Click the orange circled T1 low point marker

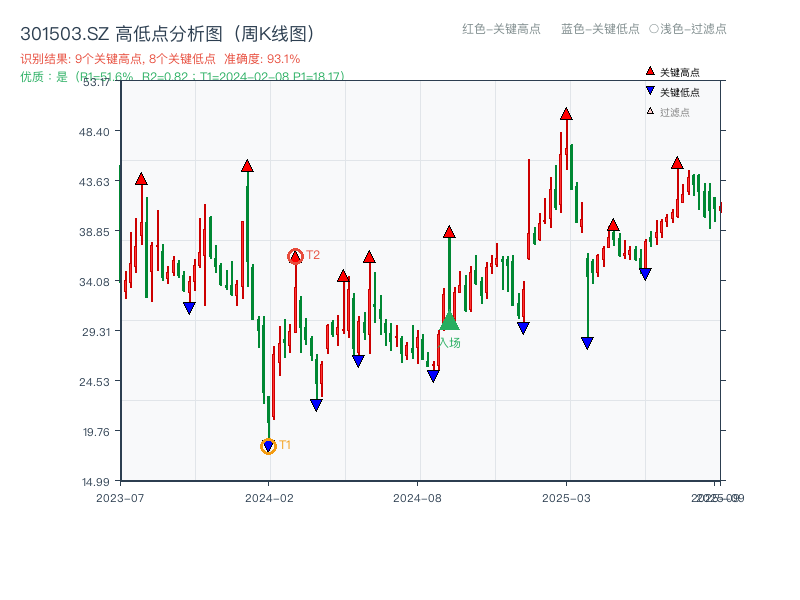[267, 446]
